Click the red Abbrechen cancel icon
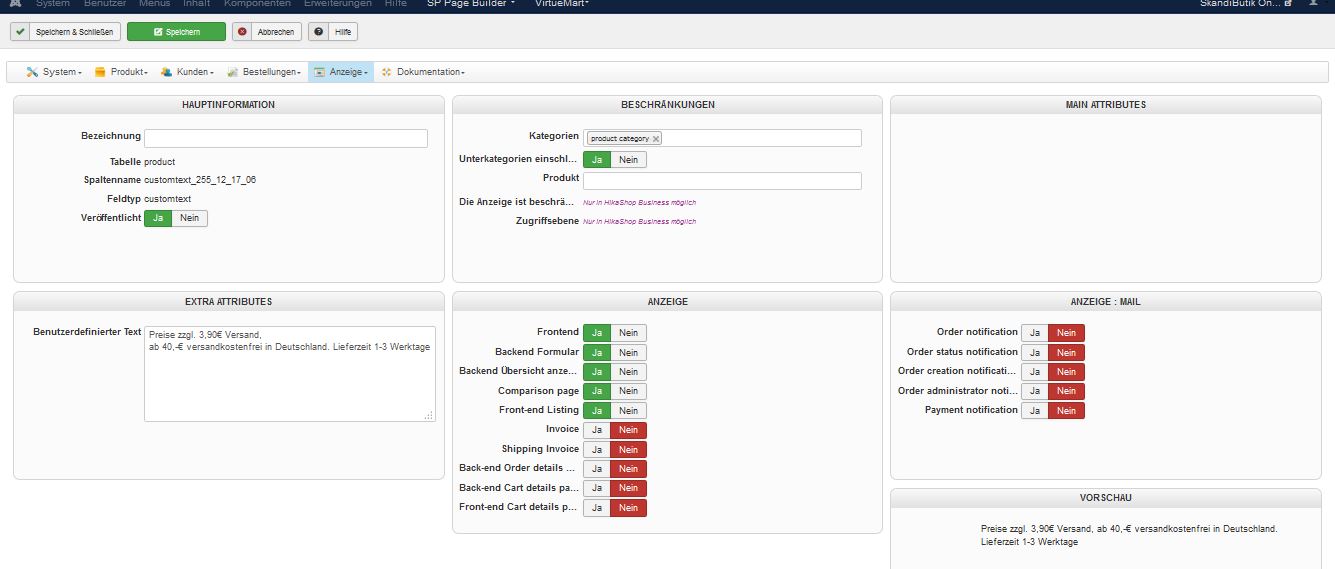Image resolution: width=1335 pixels, height=569 pixels. click(x=242, y=32)
